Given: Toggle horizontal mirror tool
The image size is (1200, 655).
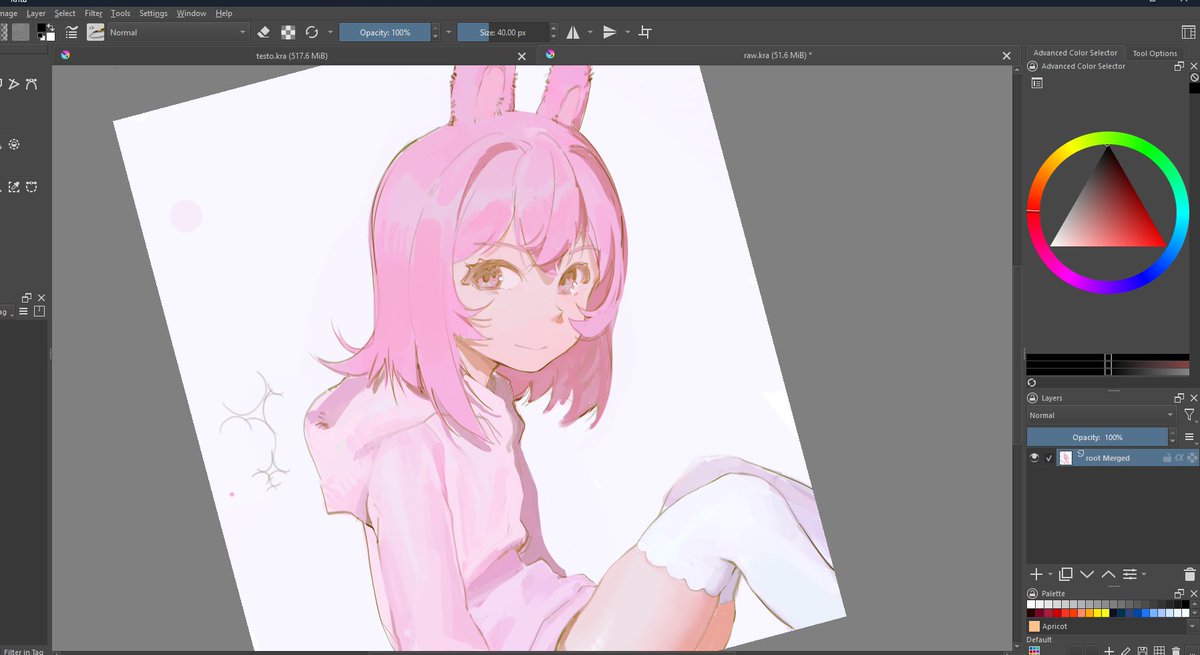Looking at the screenshot, I should pyautogui.click(x=573, y=32).
